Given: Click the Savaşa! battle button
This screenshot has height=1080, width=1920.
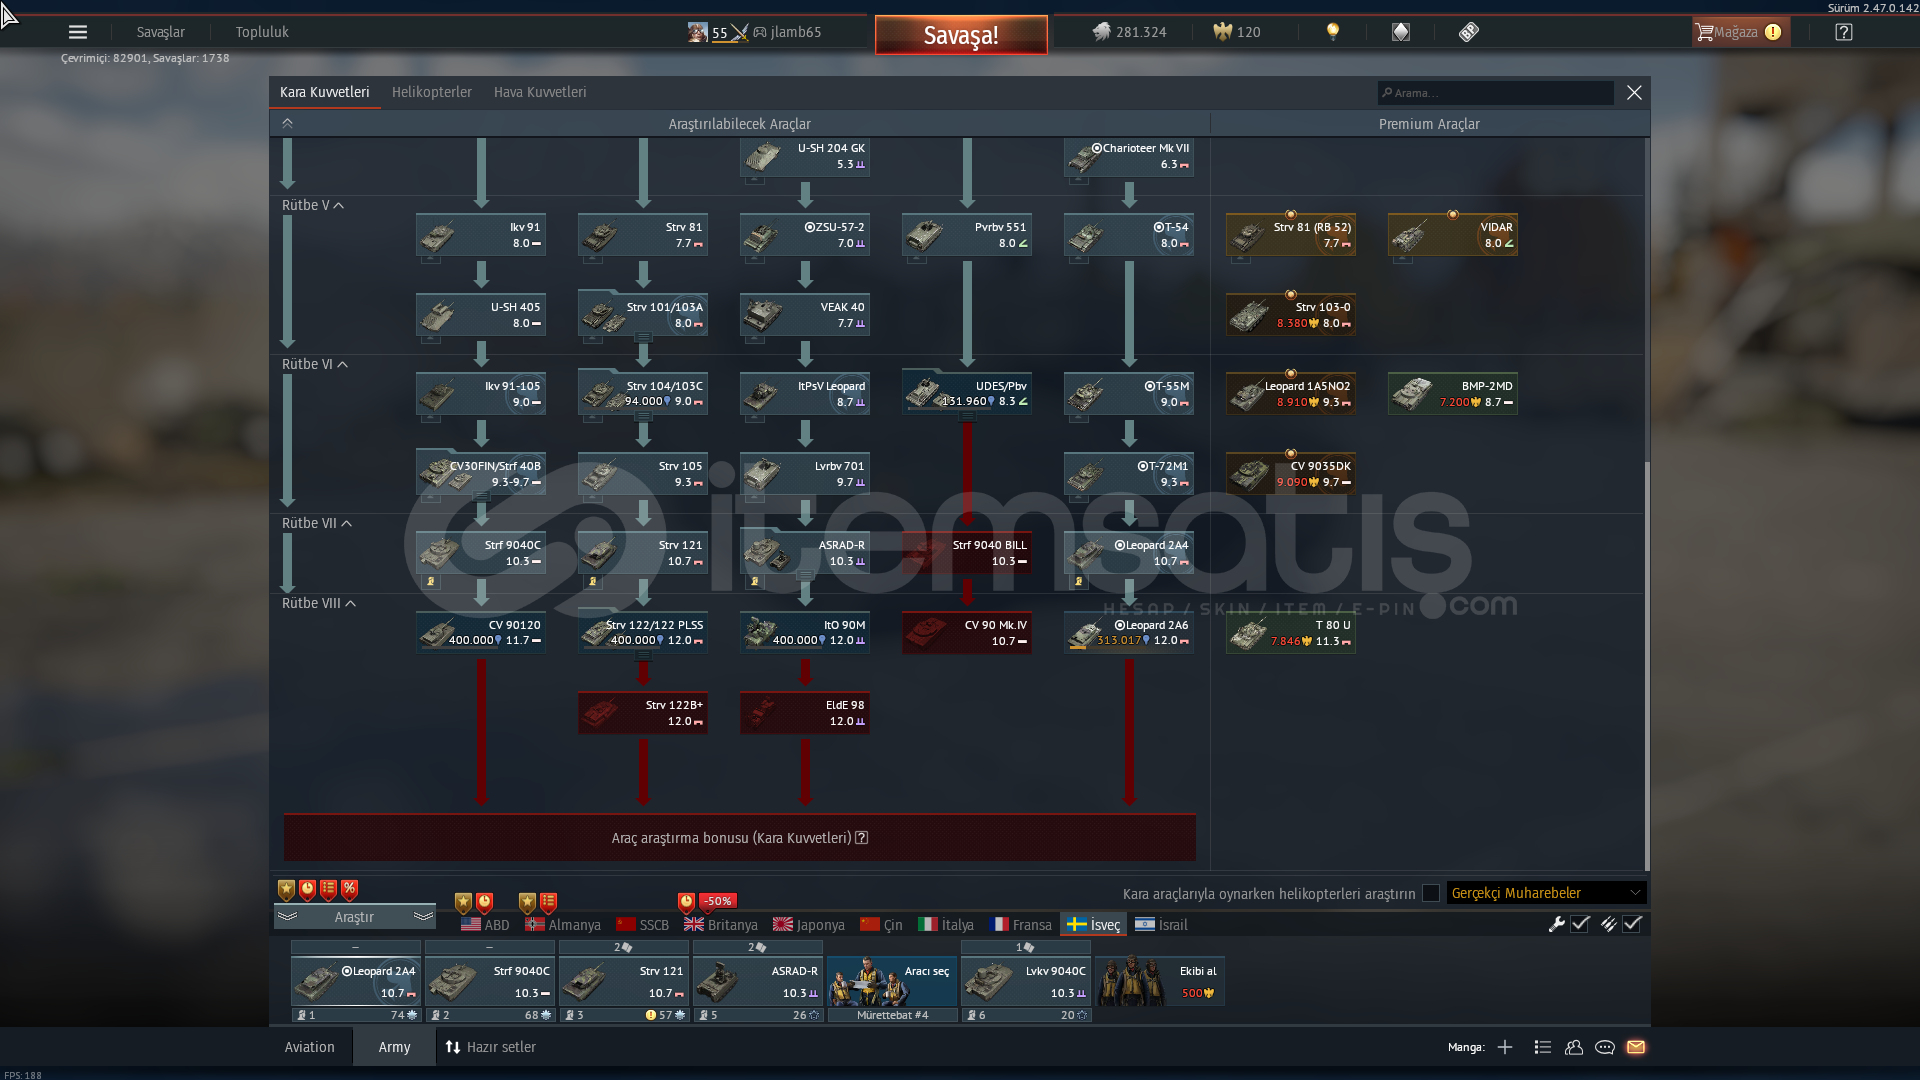Looking at the screenshot, I should click(x=961, y=35).
